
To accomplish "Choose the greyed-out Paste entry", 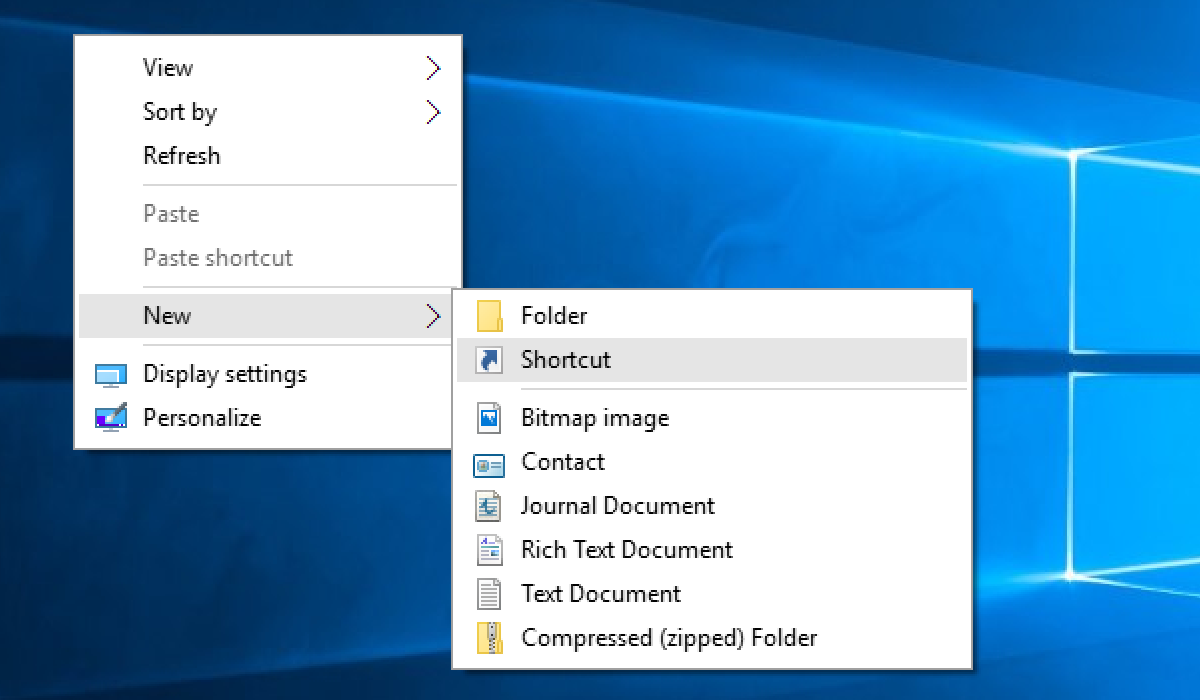I will 171,214.
